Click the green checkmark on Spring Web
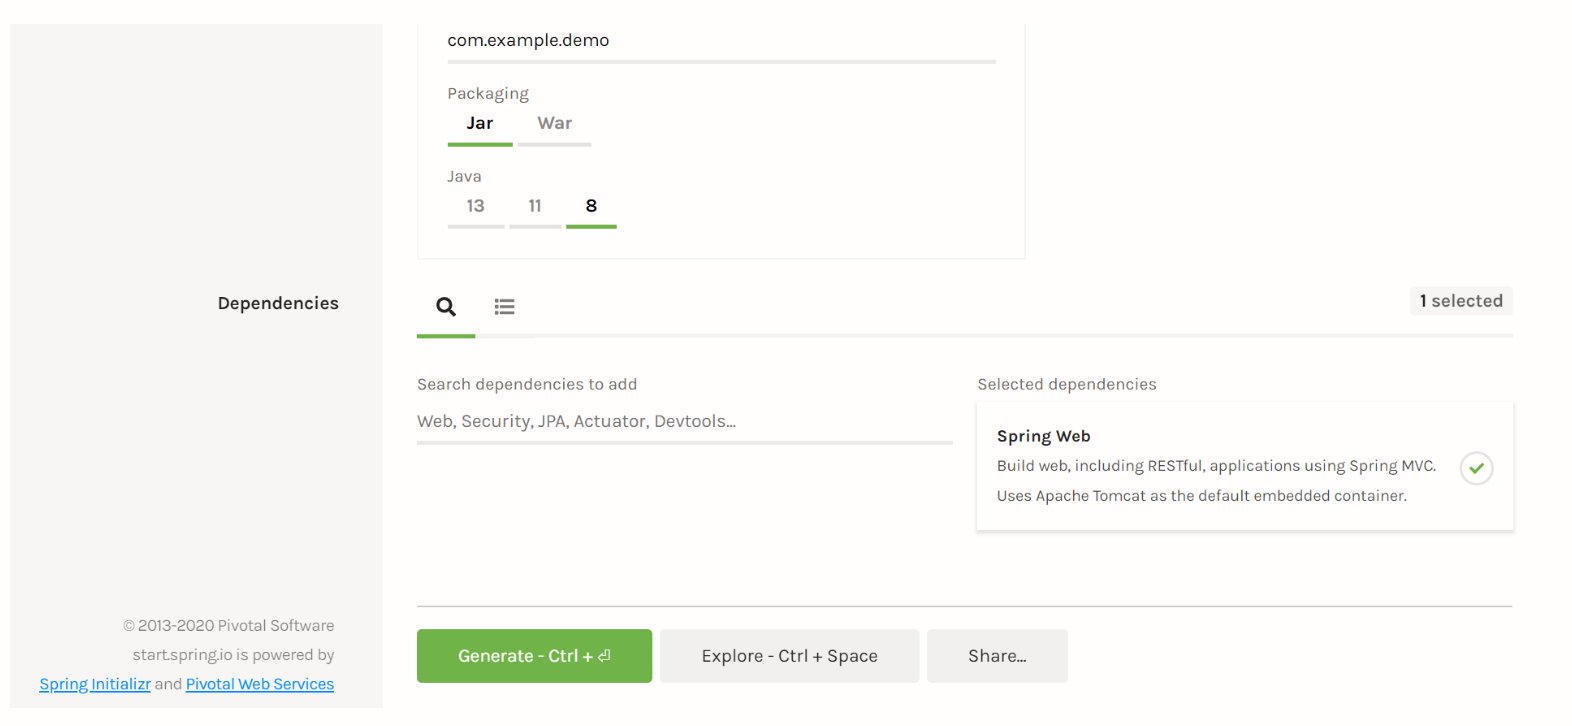 pyautogui.click(x=1475, y=468)
